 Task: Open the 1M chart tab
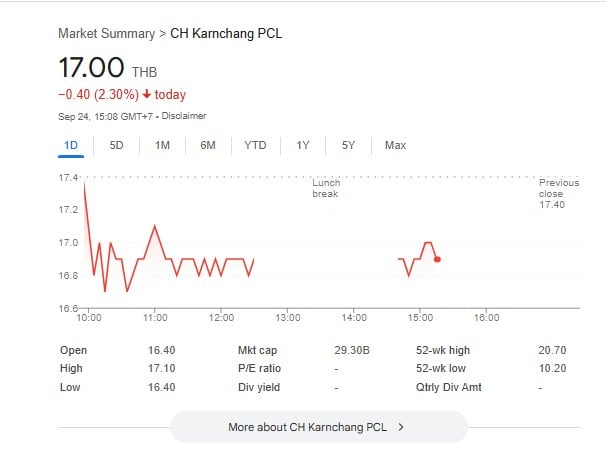click(x=162, y=146)
